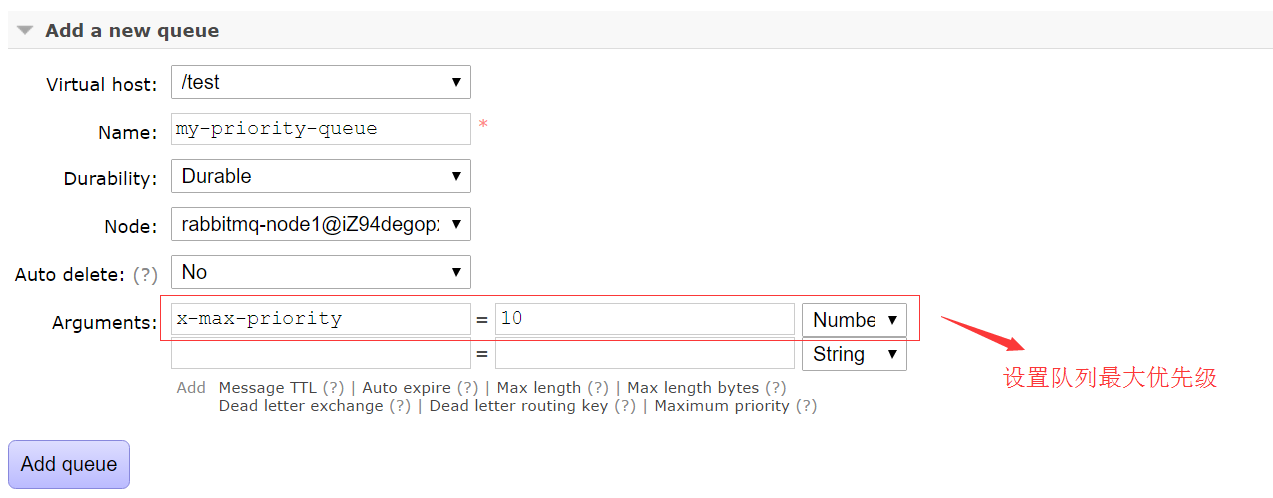Open the Virtual host dropdown
The image size is (1273, 498).
click(x=320, y=82)
